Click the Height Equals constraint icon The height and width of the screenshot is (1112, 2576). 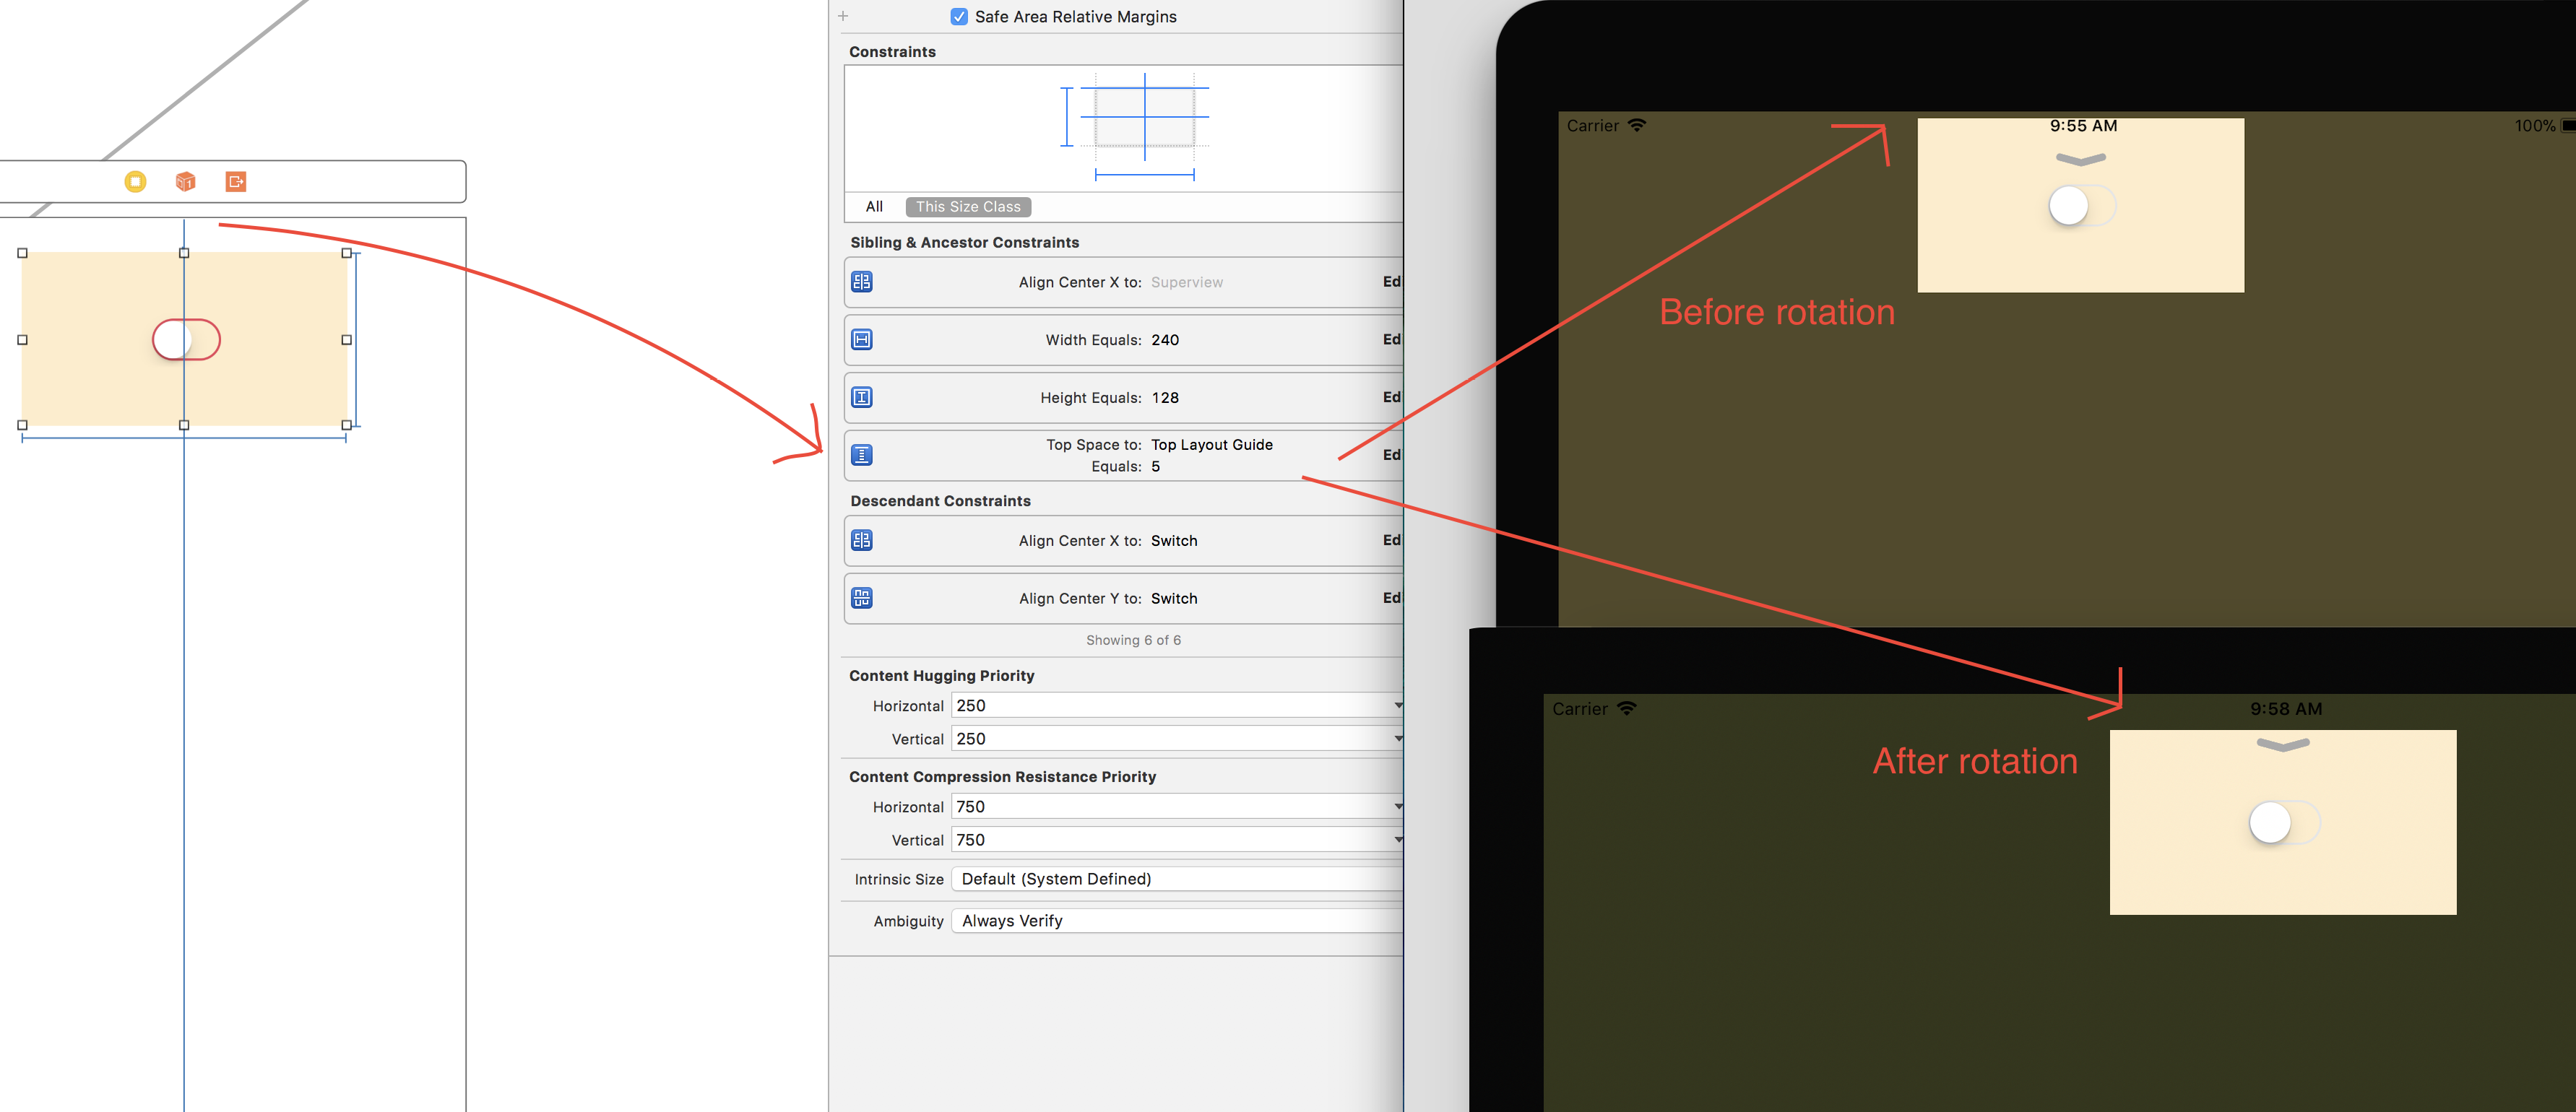pos(861,397)
